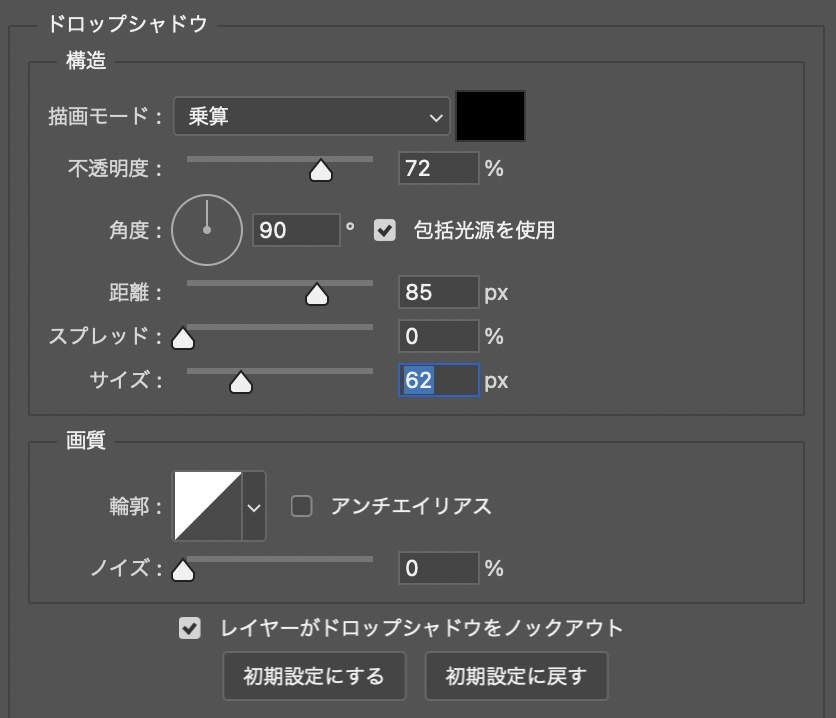Enable the アンチエイリアス checkbox
The height and width of the screenshot is (718, 836).
301,506
